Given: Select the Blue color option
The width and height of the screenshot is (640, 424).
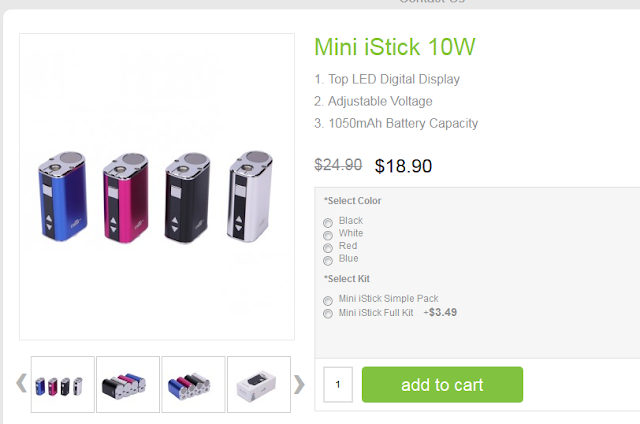Looking at the screenshot, I should (328, 260).
